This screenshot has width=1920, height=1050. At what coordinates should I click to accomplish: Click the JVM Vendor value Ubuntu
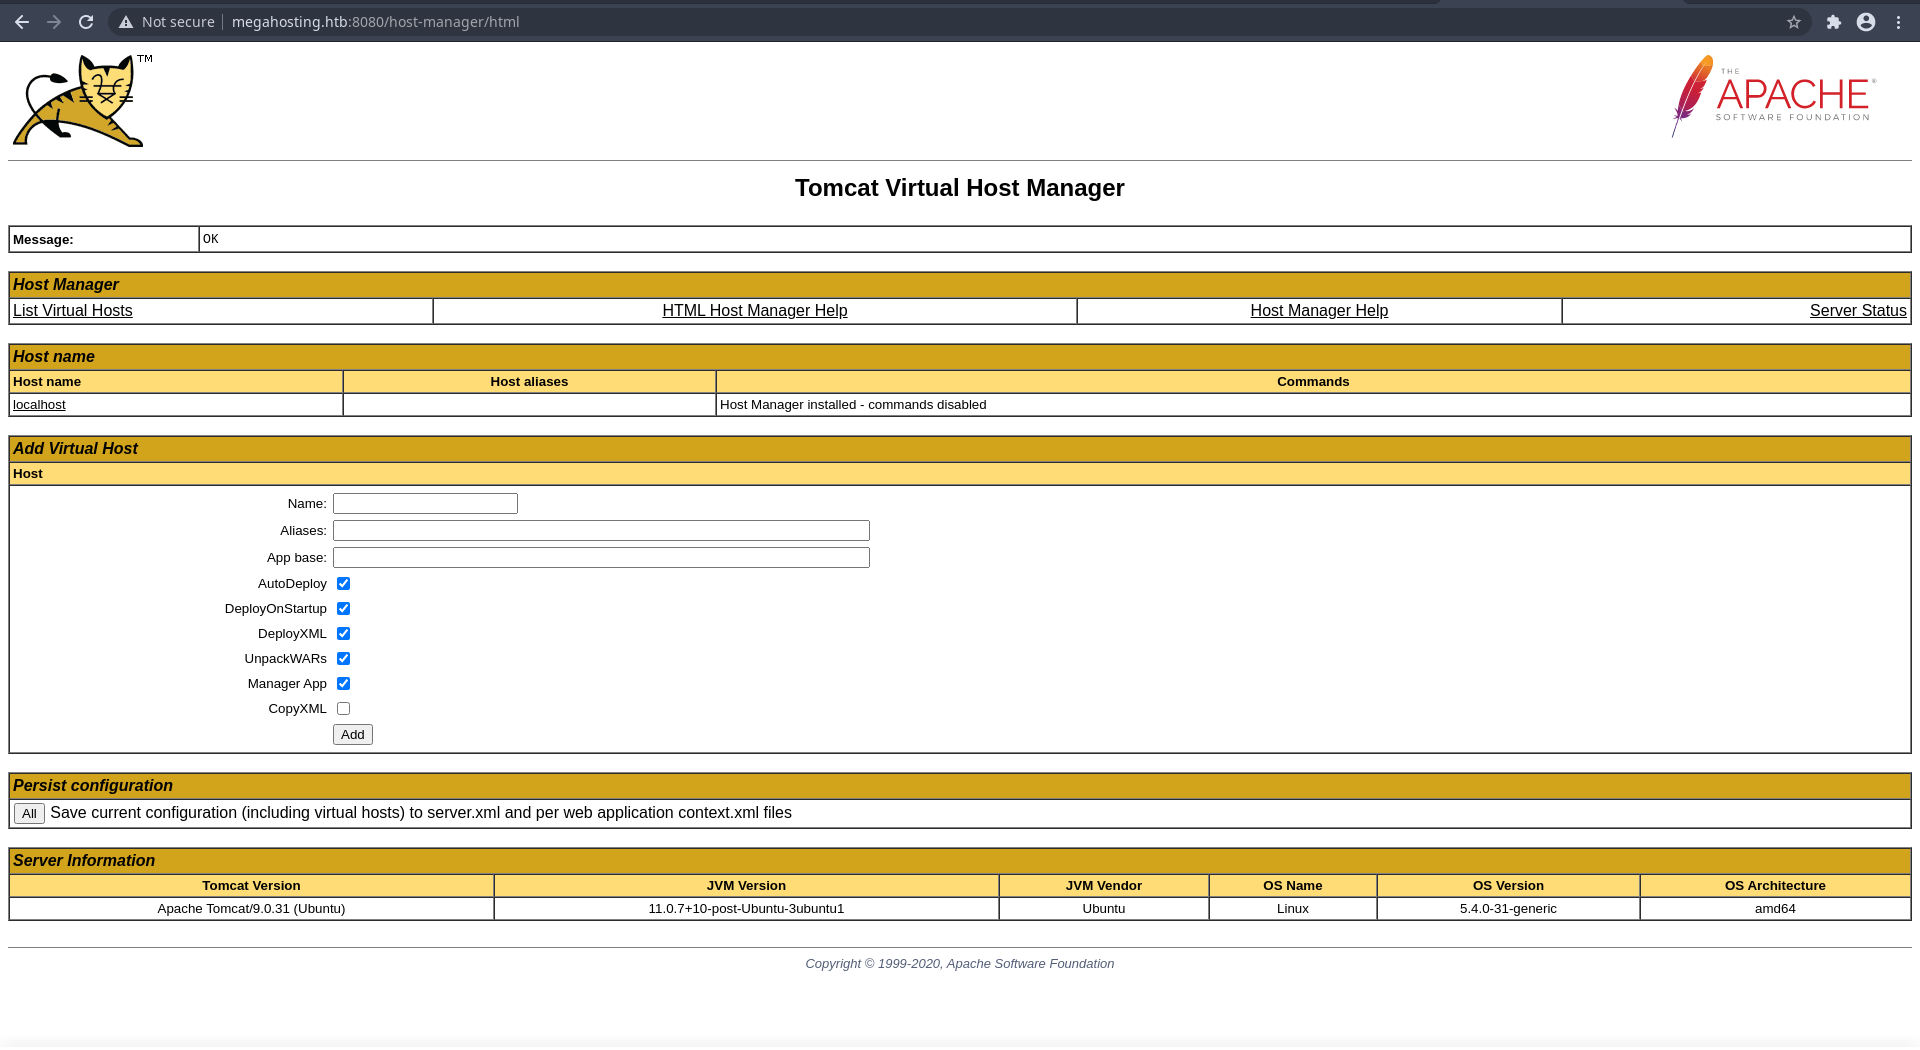[1104, 909]
